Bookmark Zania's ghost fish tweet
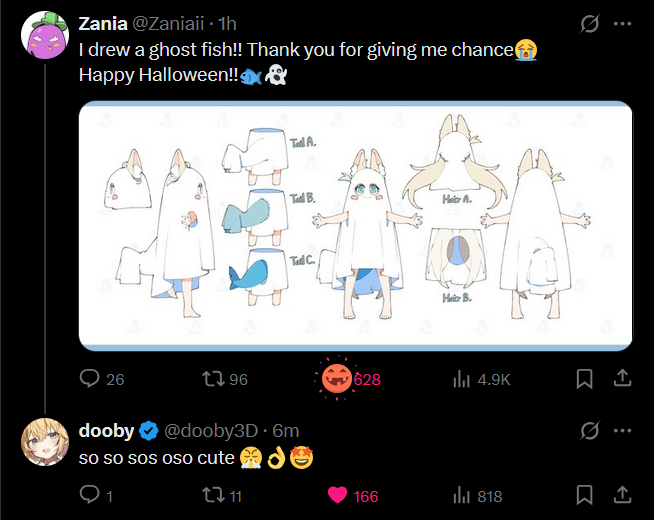Screen dimensions: 654x520 [x=584, y=379]
